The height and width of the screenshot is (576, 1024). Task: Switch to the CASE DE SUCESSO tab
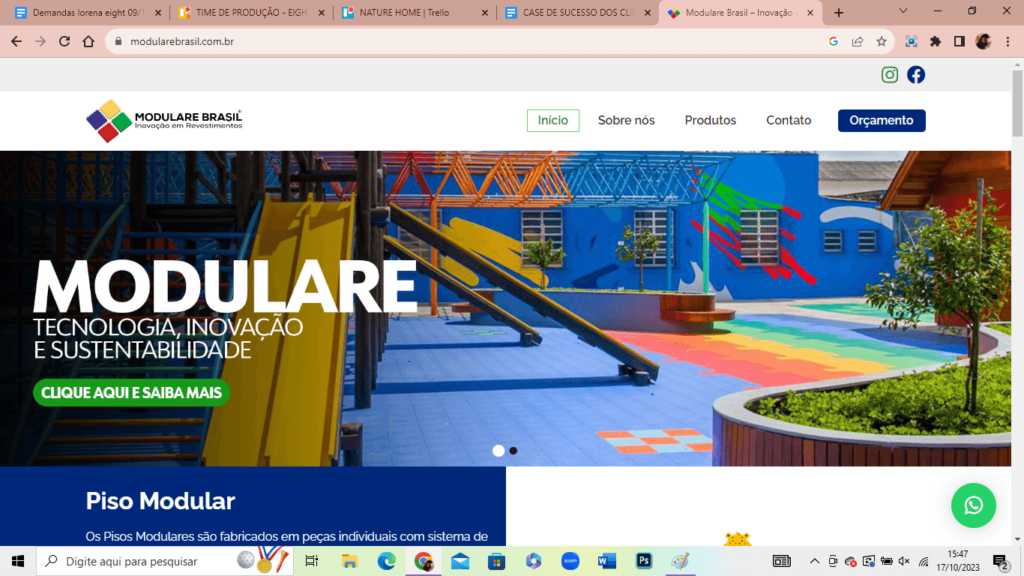tap(577, 12)
